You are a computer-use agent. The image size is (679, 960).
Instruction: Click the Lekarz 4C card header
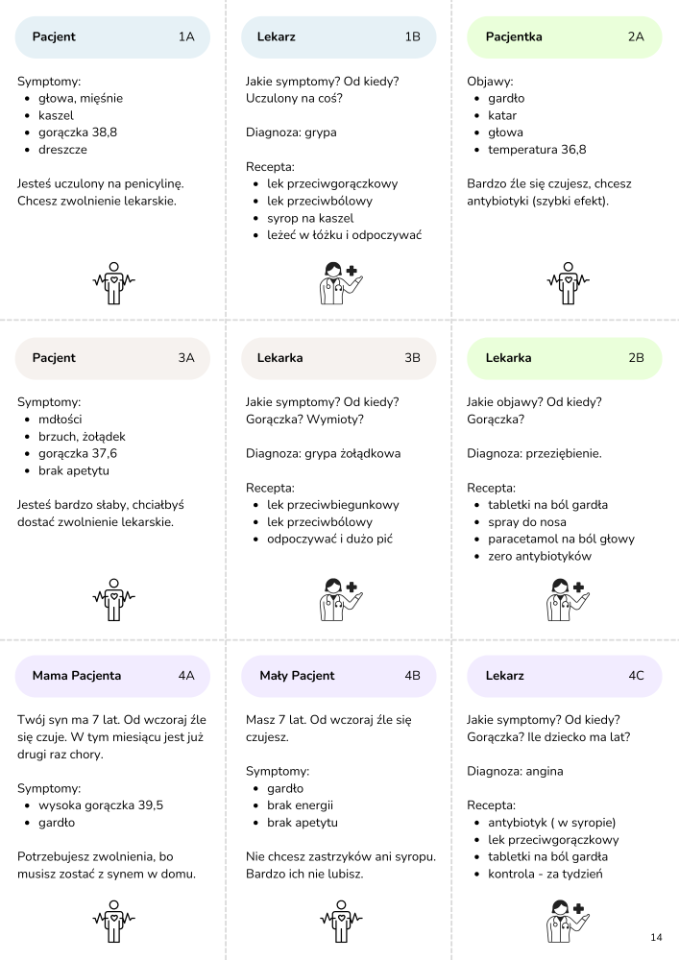[565, 676]
